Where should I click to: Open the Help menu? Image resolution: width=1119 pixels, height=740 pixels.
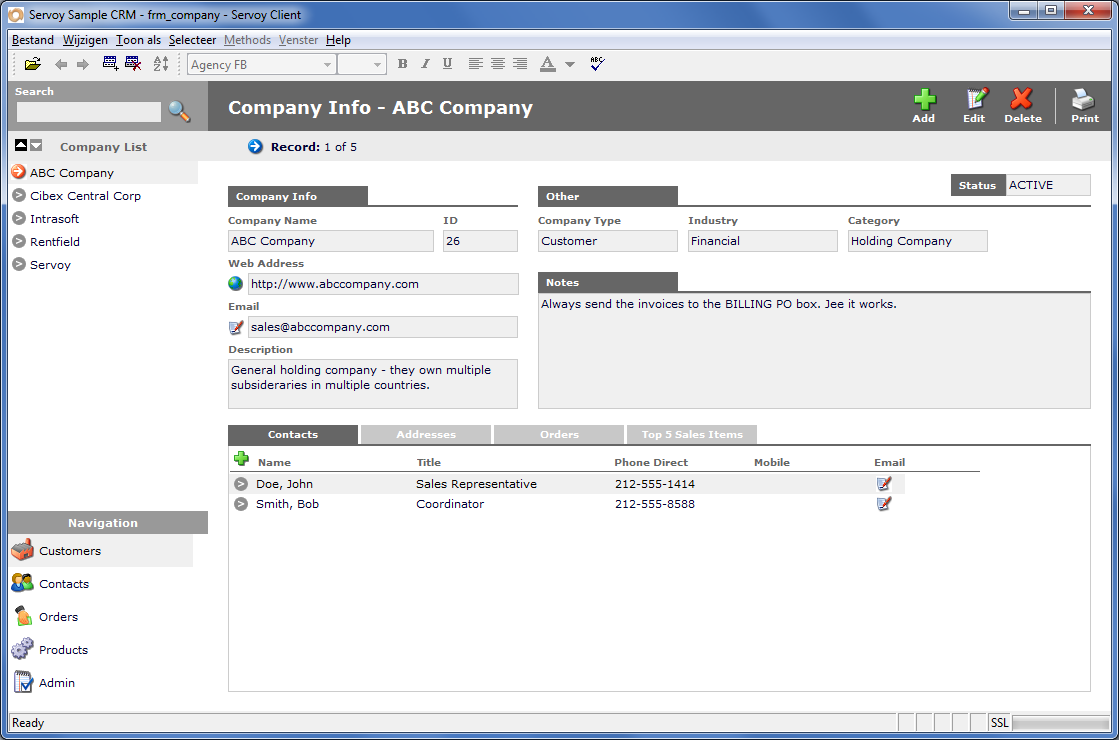[338, 40]
